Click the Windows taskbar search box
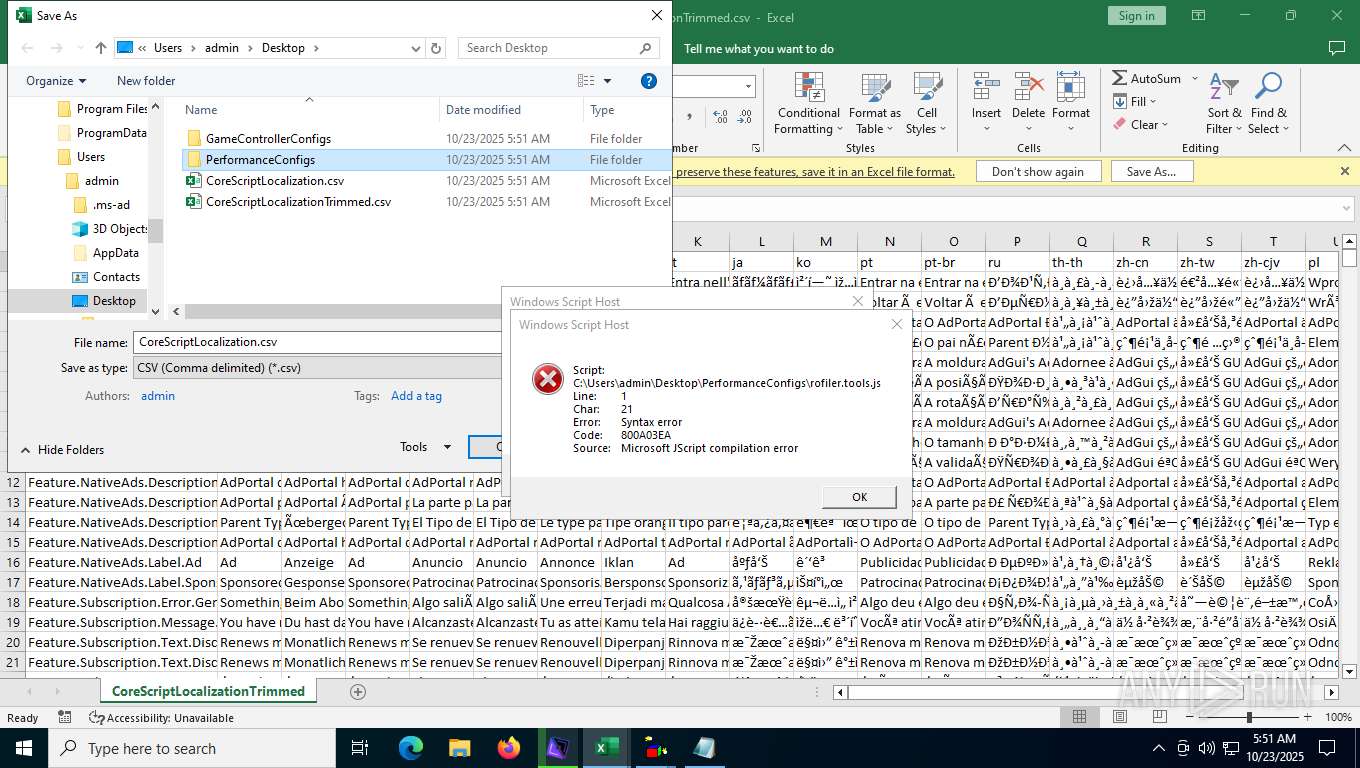Viewport: 1360px width, 768px height. [x=192, y=748]
